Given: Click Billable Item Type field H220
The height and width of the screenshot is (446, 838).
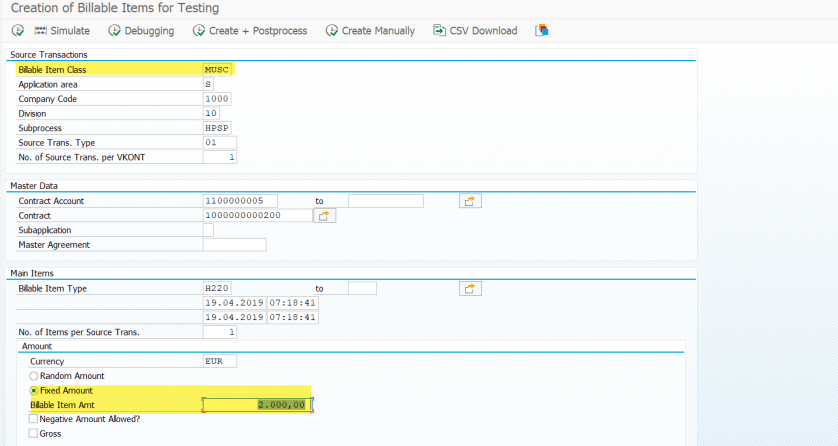Looking at the screenshot, I should pyautogui.click(x=217, y=288).
